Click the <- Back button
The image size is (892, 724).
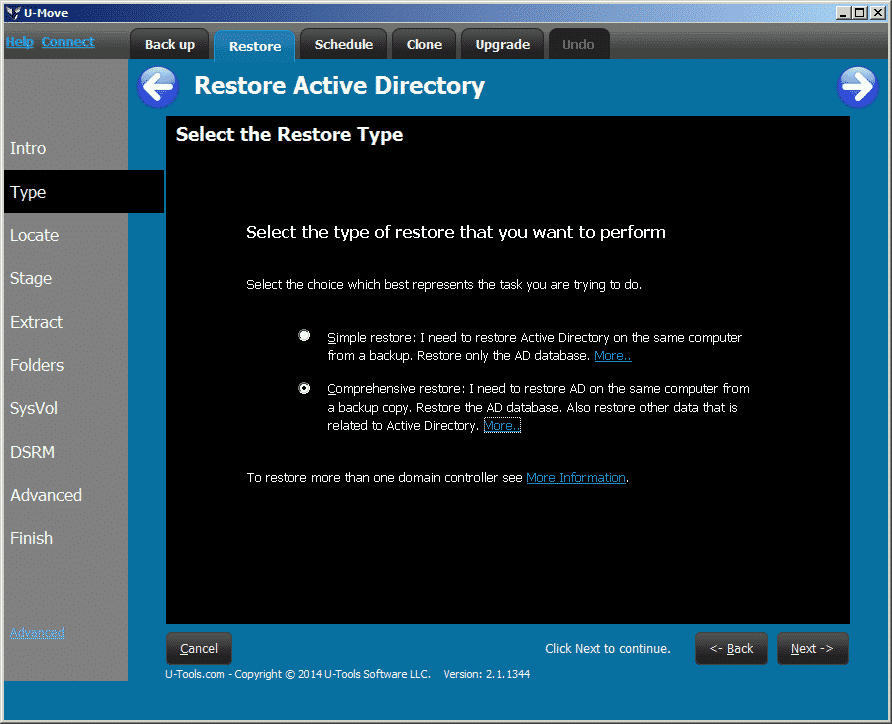[x=731, y=648]
